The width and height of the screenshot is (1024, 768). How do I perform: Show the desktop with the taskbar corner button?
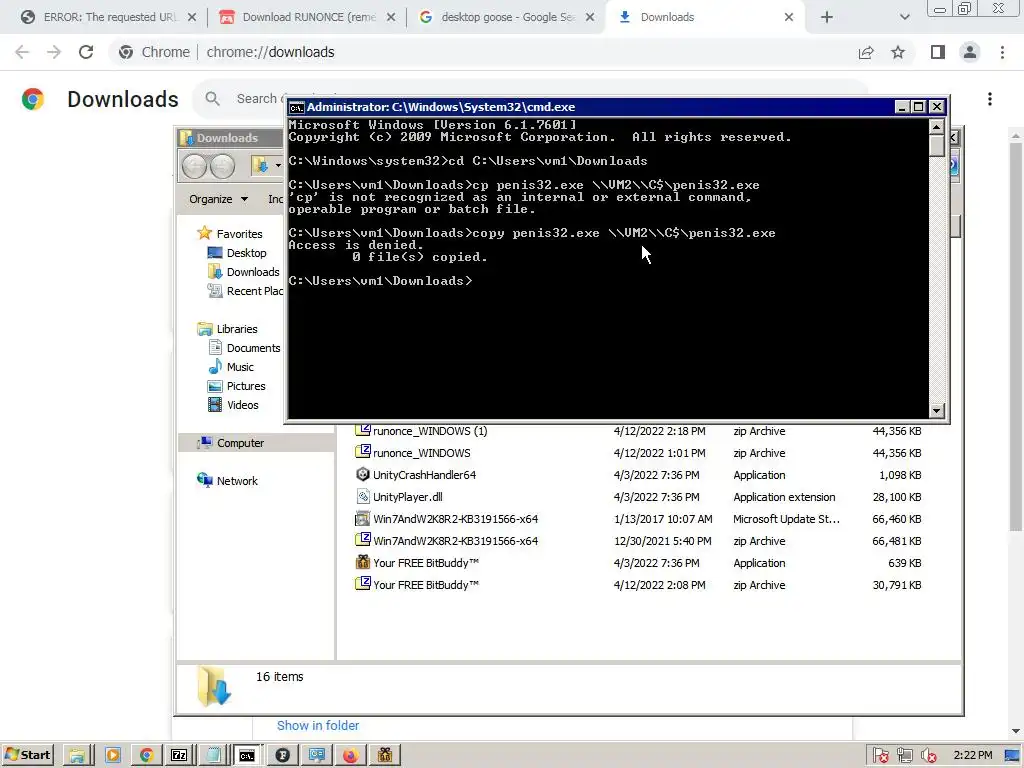(x=1013, y=756)
